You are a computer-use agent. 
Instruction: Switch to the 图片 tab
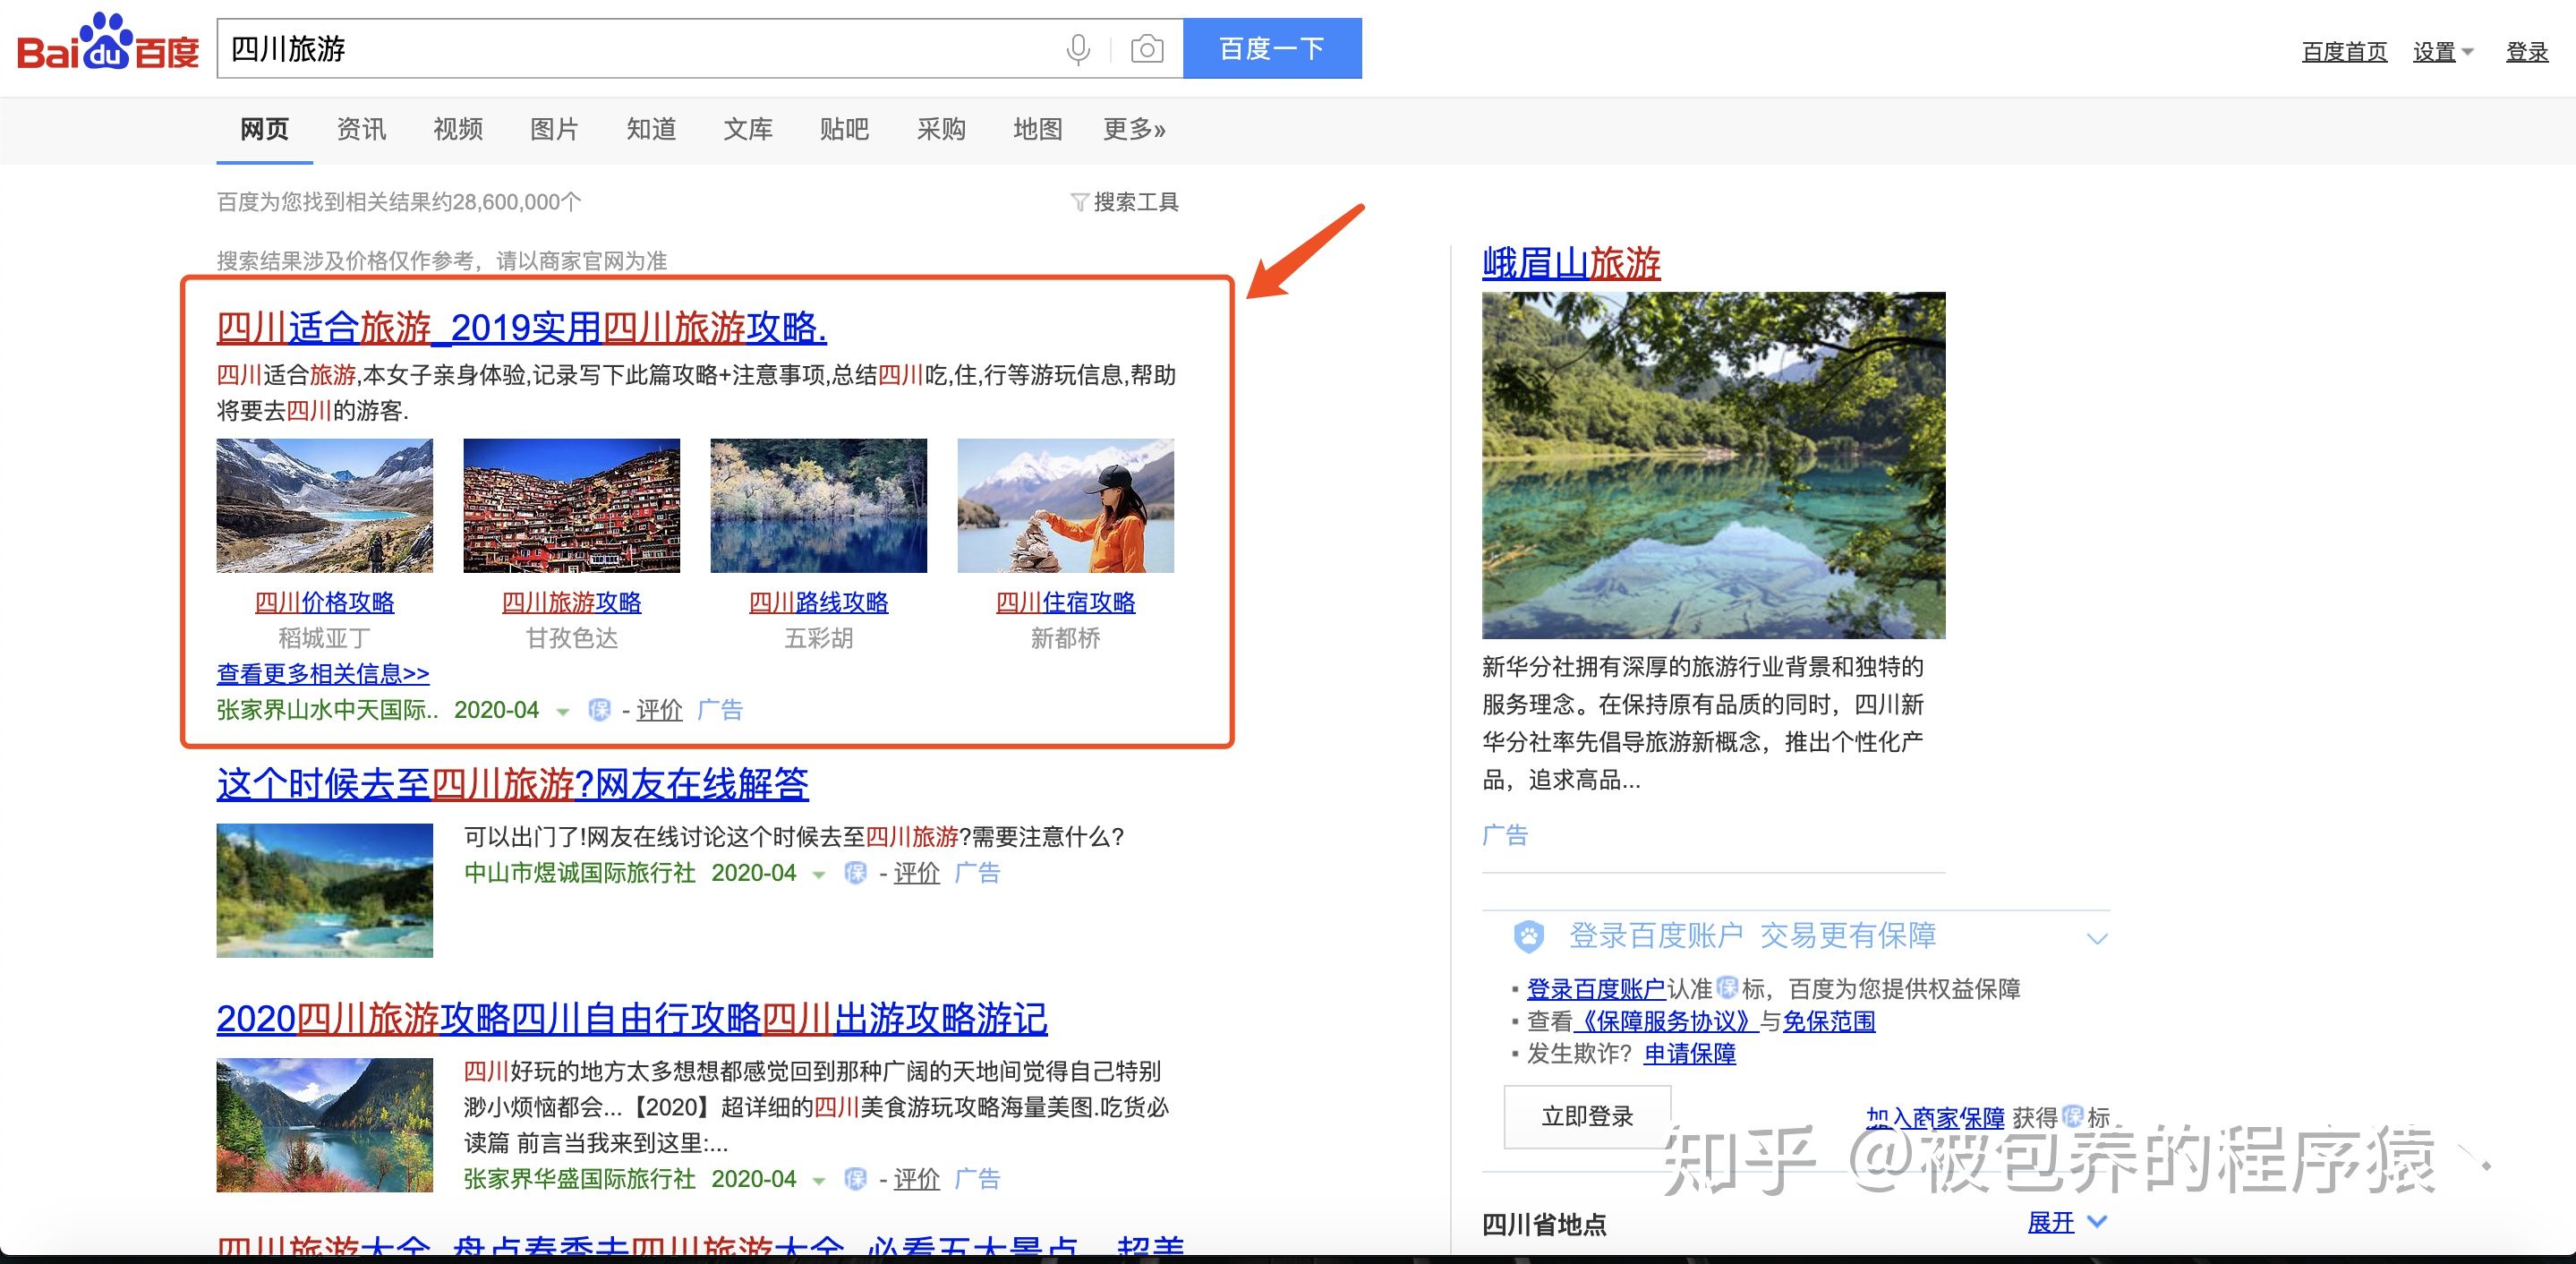(x=554, y=129)
